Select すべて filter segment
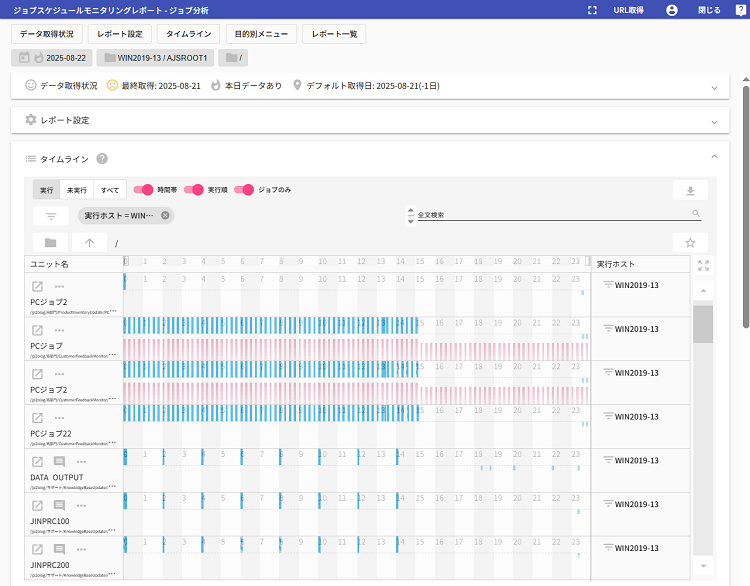The width and height of the screenshot is (750, 586). (110, 190)
